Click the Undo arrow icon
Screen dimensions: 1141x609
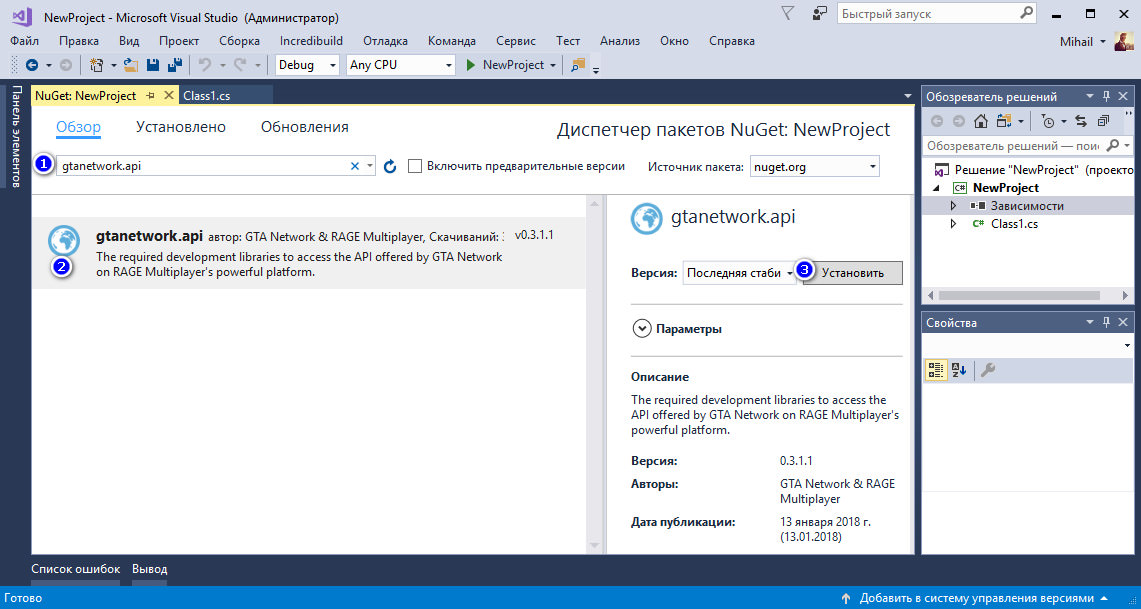(205, 65)
